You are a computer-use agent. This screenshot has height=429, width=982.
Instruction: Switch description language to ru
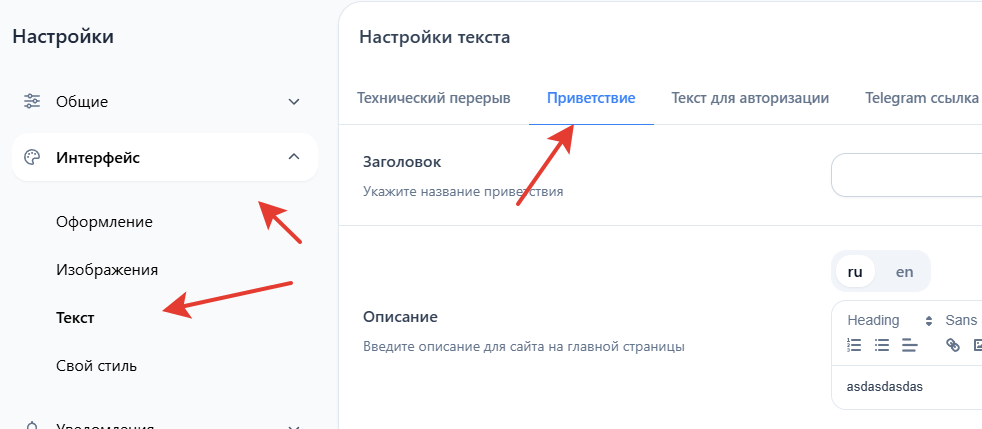coord(855,271)
